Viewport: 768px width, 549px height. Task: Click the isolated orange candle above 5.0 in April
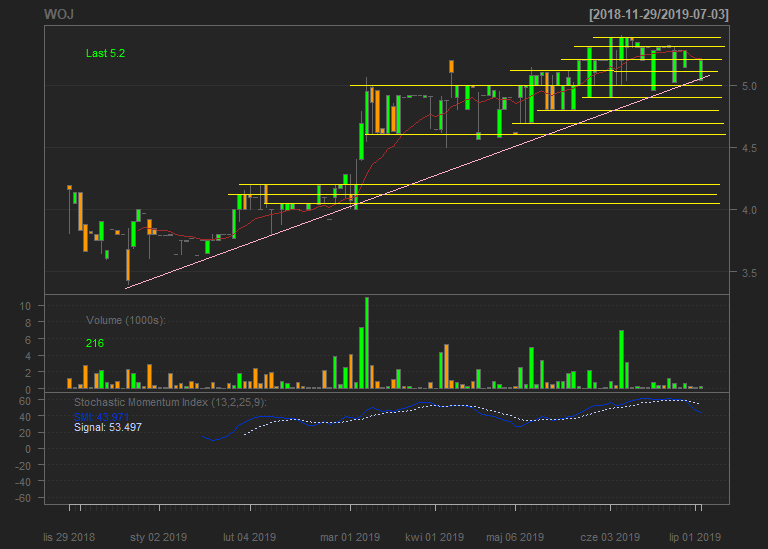click(x=451, y=67)
